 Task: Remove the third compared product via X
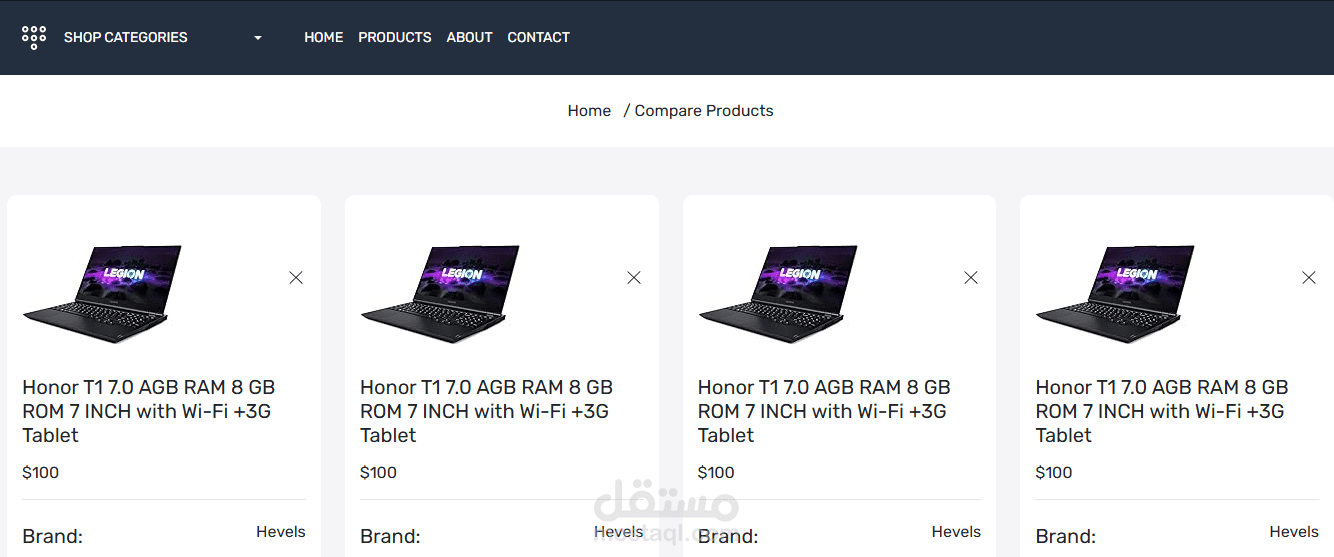coord(971,277)
